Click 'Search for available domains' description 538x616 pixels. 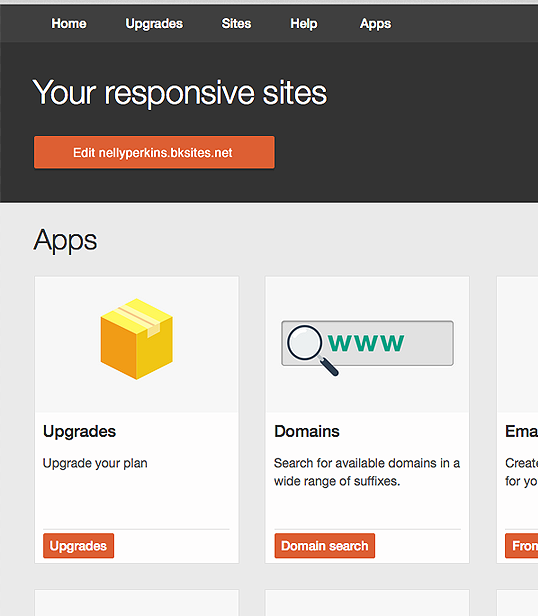(367, 472)
